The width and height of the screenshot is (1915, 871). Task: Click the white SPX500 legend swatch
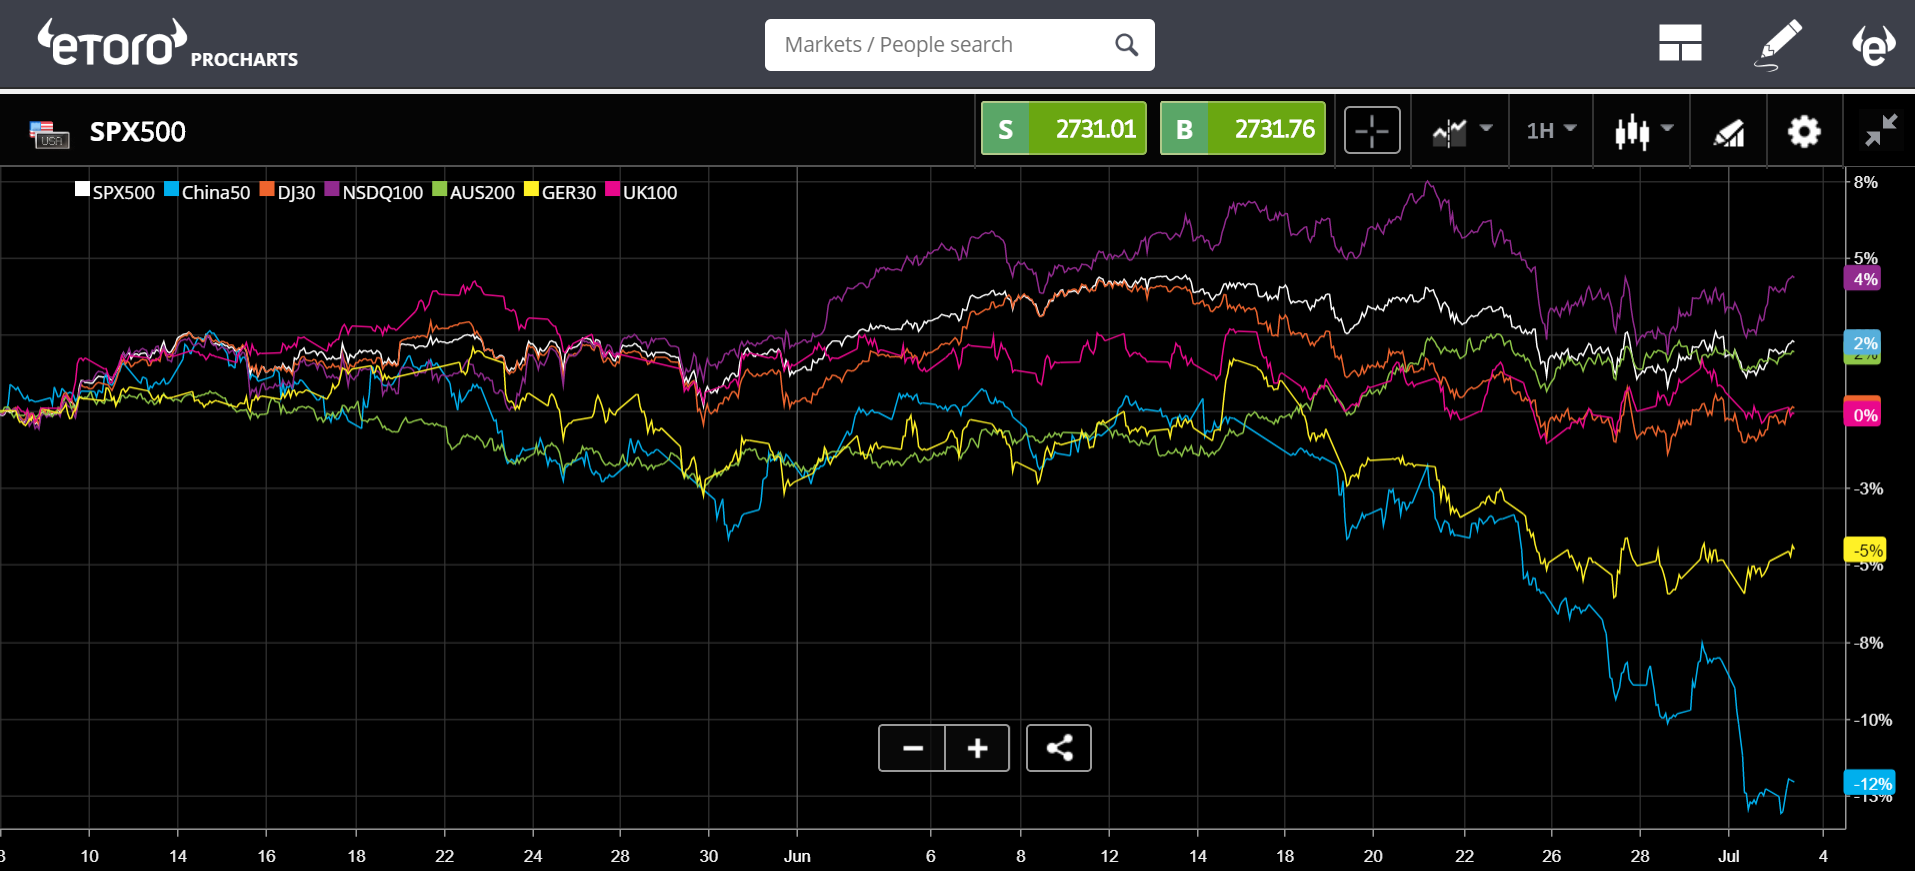coord(83,189)
